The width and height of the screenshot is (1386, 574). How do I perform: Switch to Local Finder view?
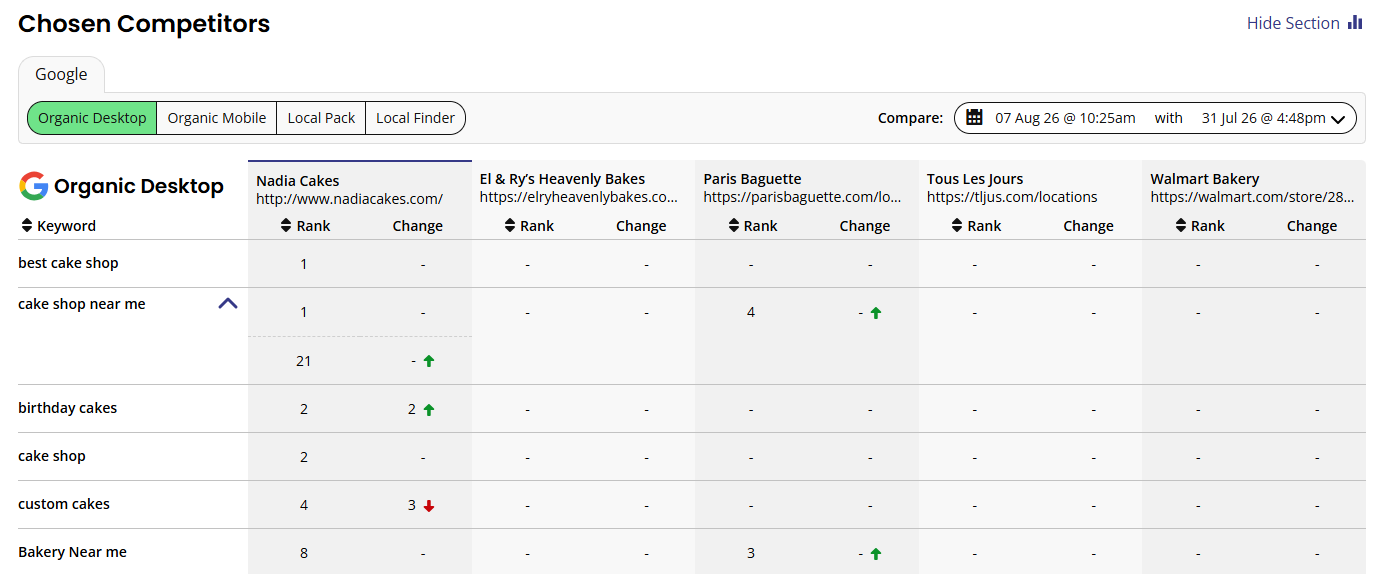tap(415, 118)
